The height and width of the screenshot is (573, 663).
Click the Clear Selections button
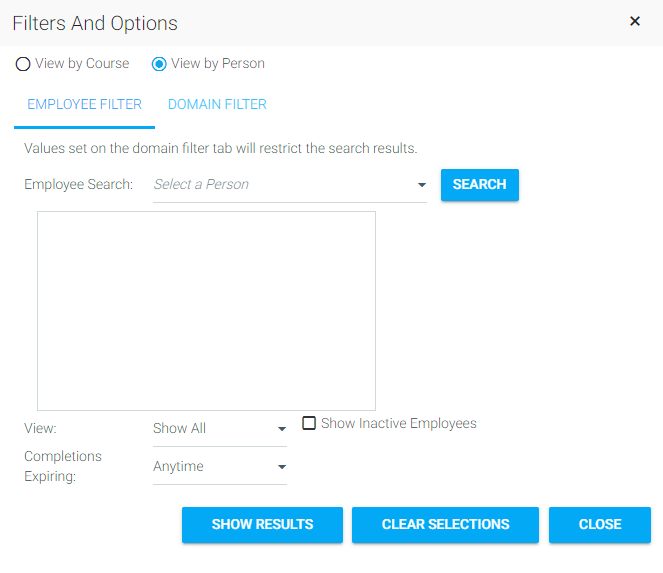[445, 524]
